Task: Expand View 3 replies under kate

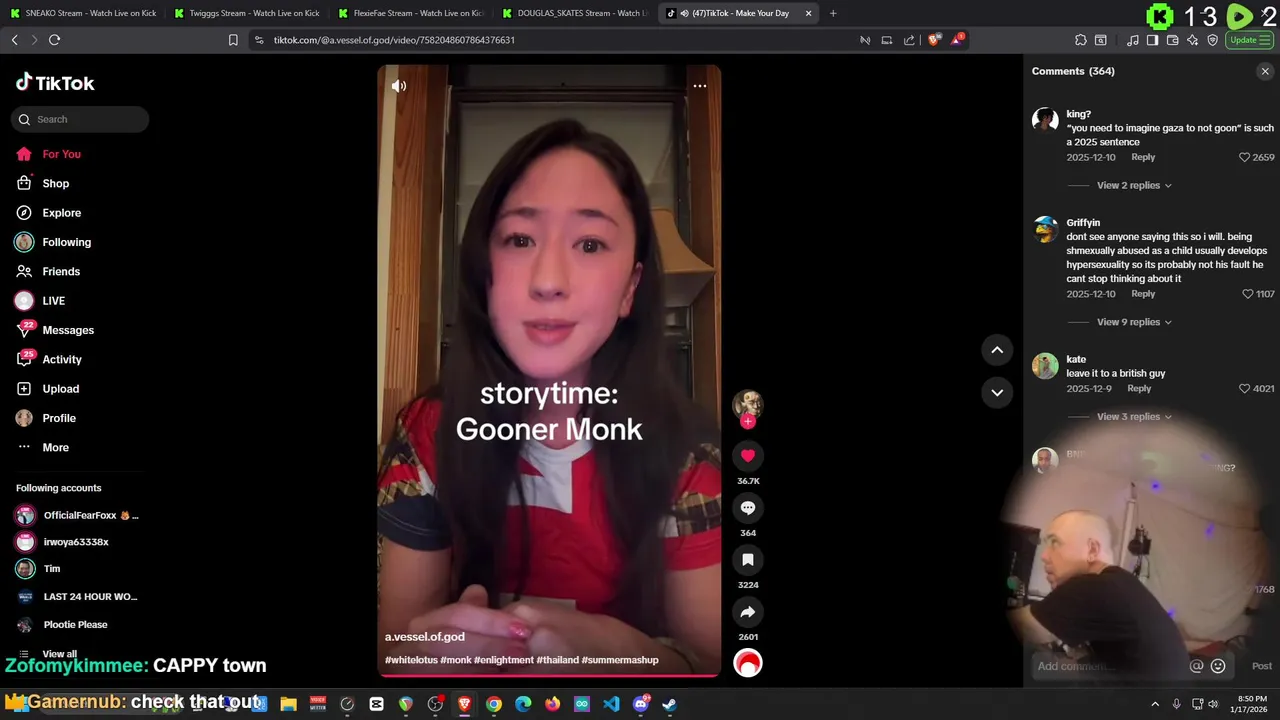Action: point(1134,416)
